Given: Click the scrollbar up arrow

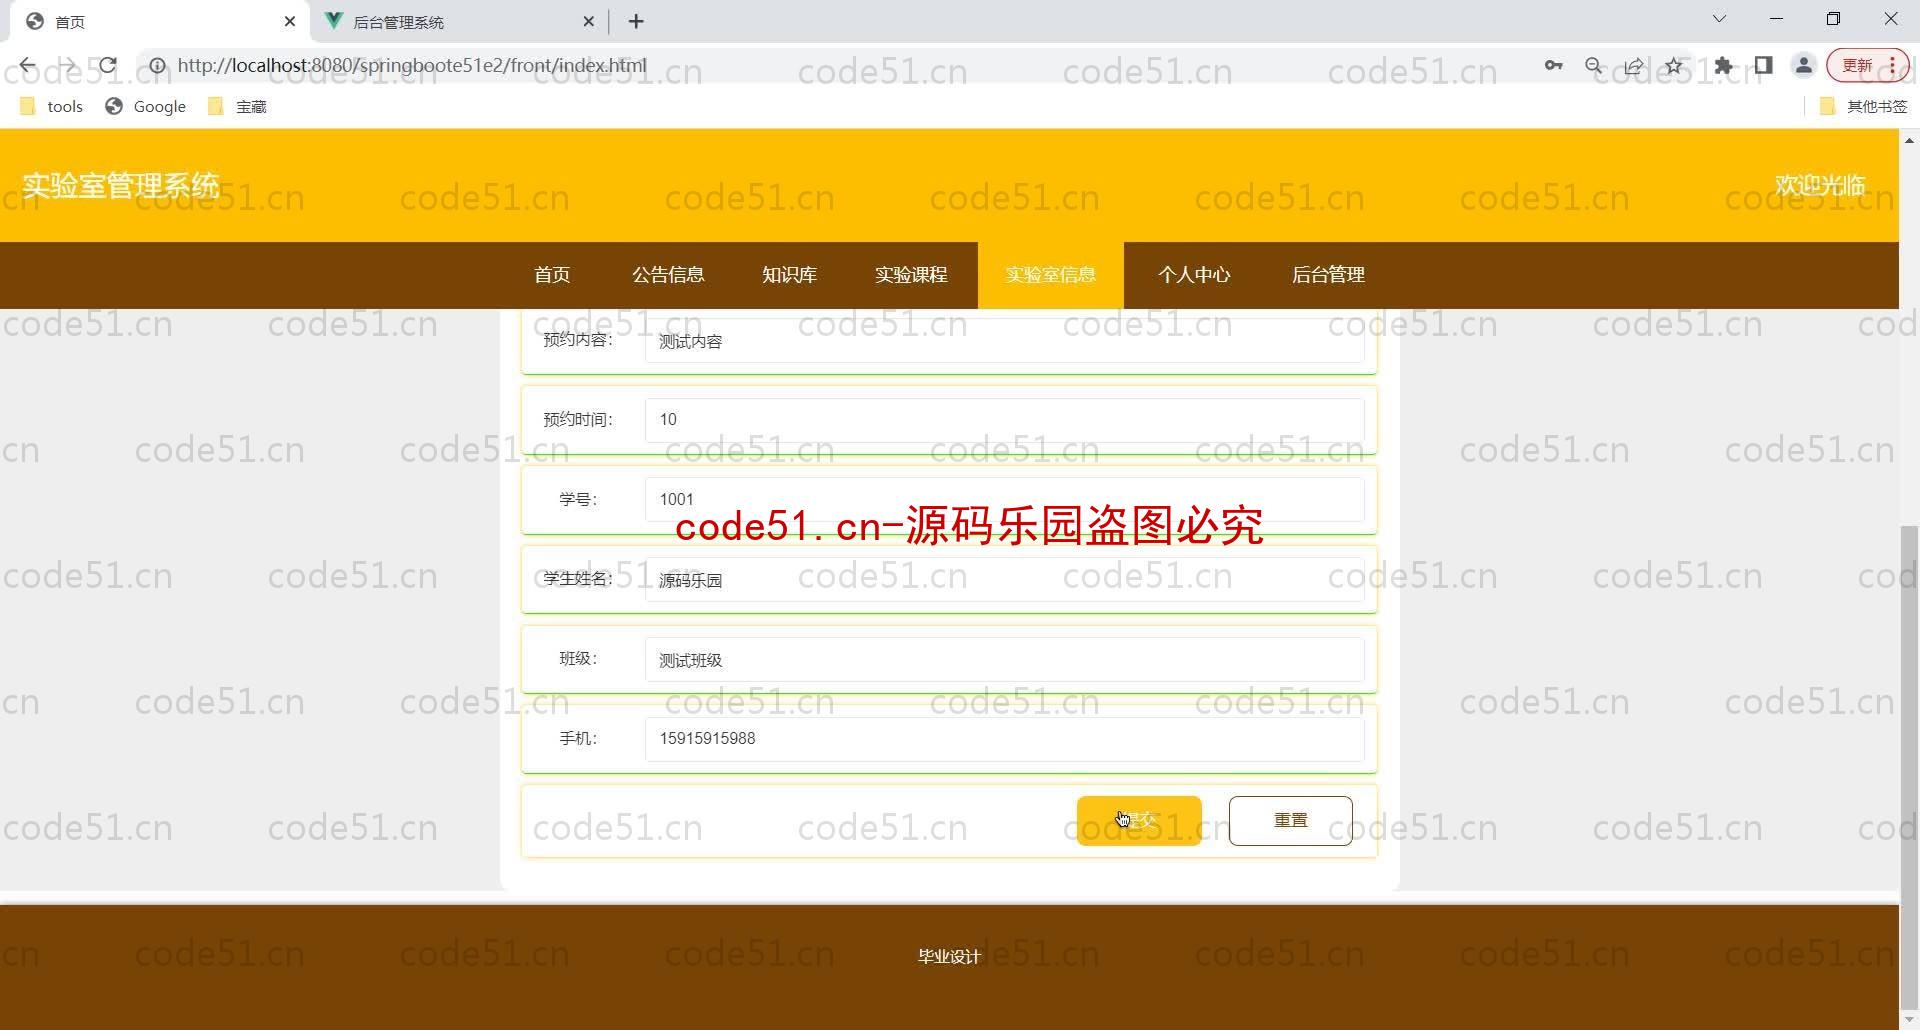Looking at the screenshot, I should [x=1909, y=140].
